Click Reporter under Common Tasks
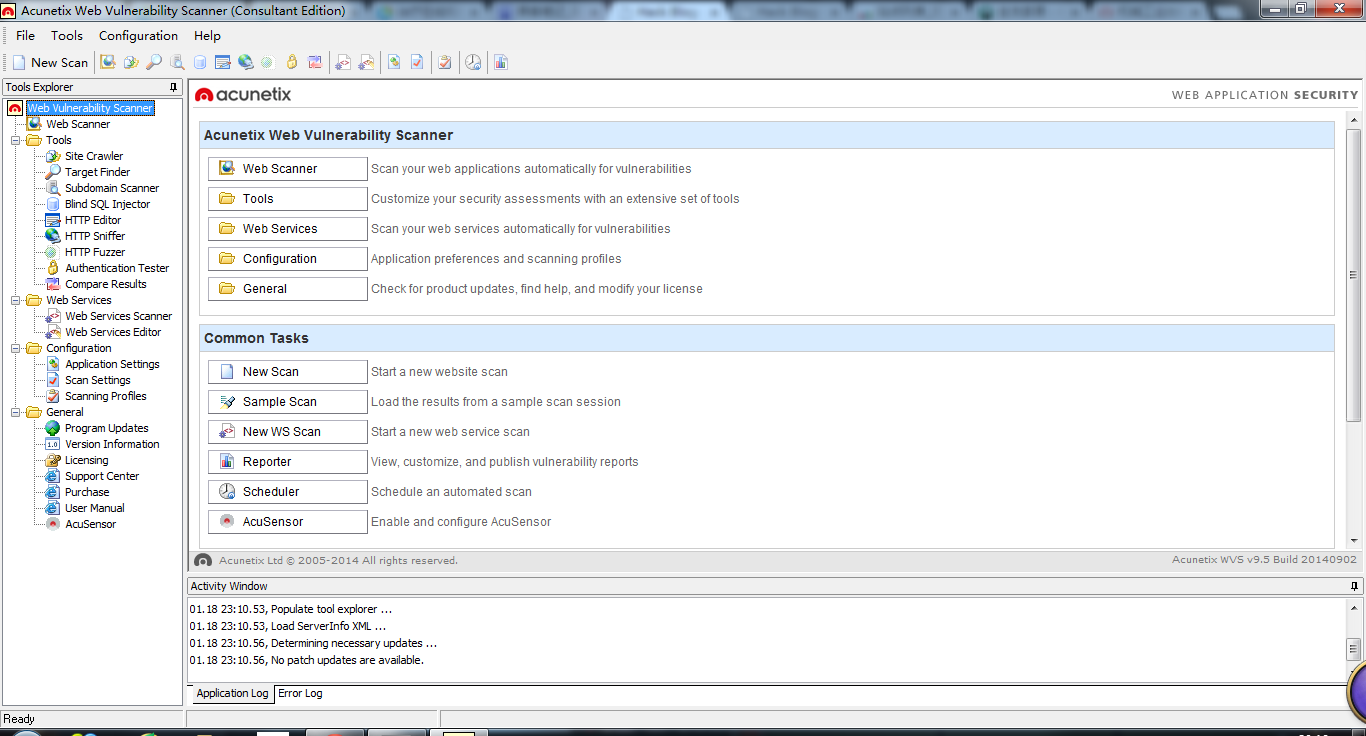This screenshot has height=736, width=1366. [288, 462]
